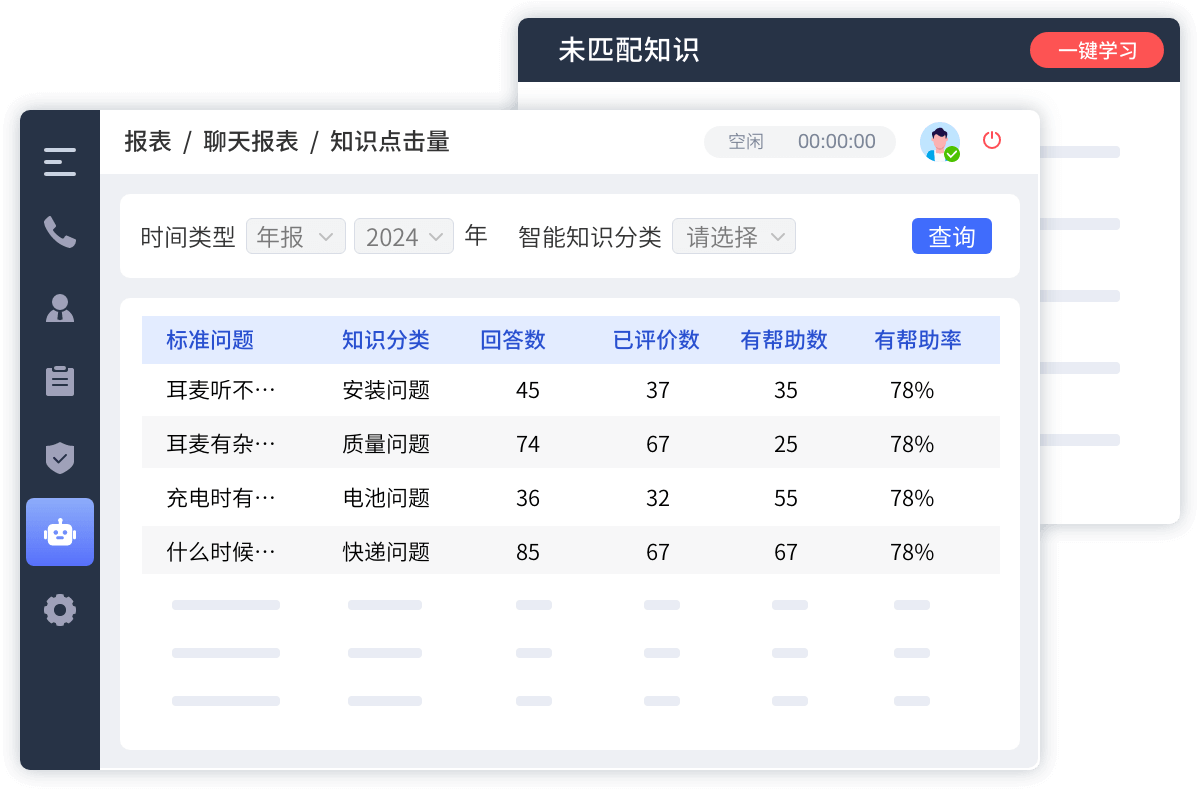Click the 电池问题 category cell
The height and width of the screenshot is (800, 1200).
point(386,498)
